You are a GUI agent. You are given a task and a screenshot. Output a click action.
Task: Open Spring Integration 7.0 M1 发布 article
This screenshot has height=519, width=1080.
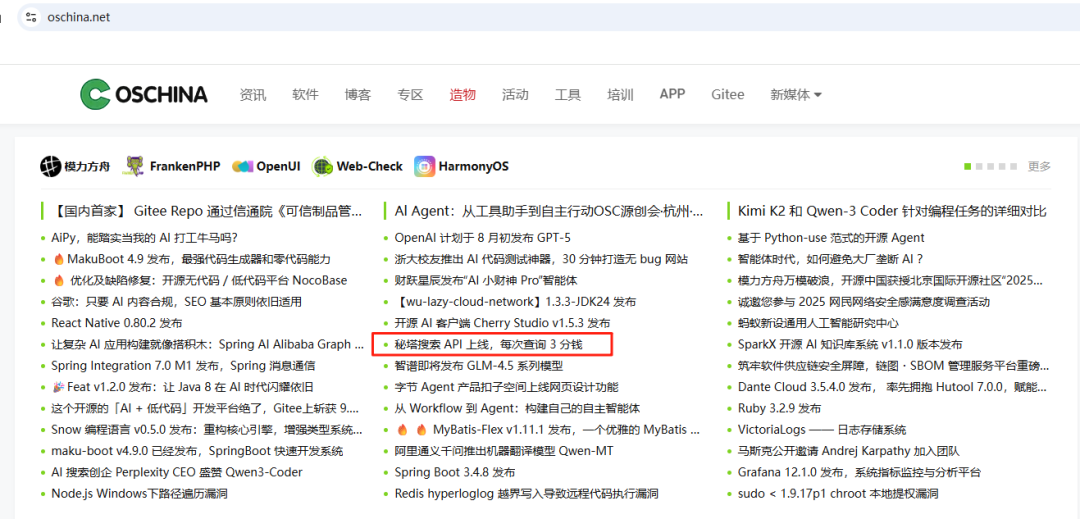(183, 366)
